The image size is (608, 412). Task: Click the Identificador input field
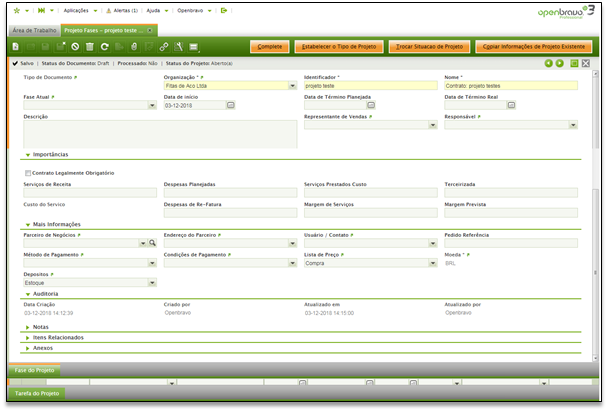(x=368, y=86)
